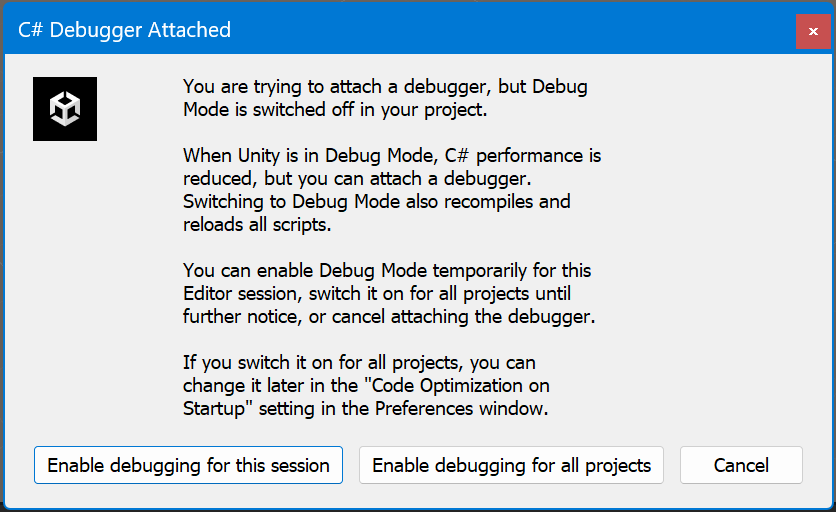Click the line "further notice, or cancel attaching"
This screenshot has width=836, height=512.
pyautogui.click(x=389, y=317)
